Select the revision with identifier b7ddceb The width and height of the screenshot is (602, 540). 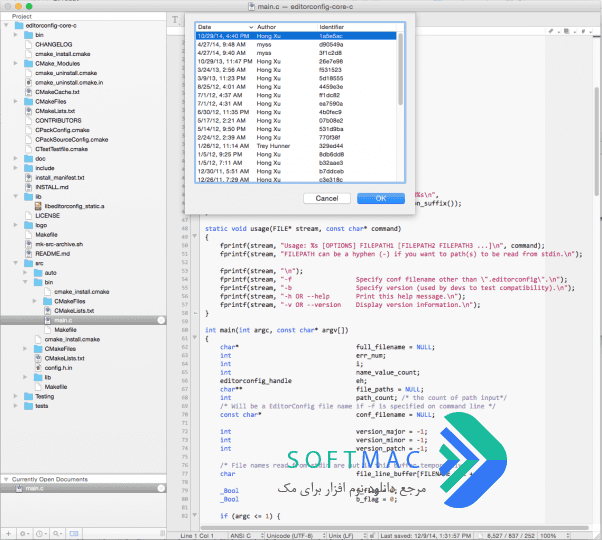pyautogui.click(x=296, y=171)
